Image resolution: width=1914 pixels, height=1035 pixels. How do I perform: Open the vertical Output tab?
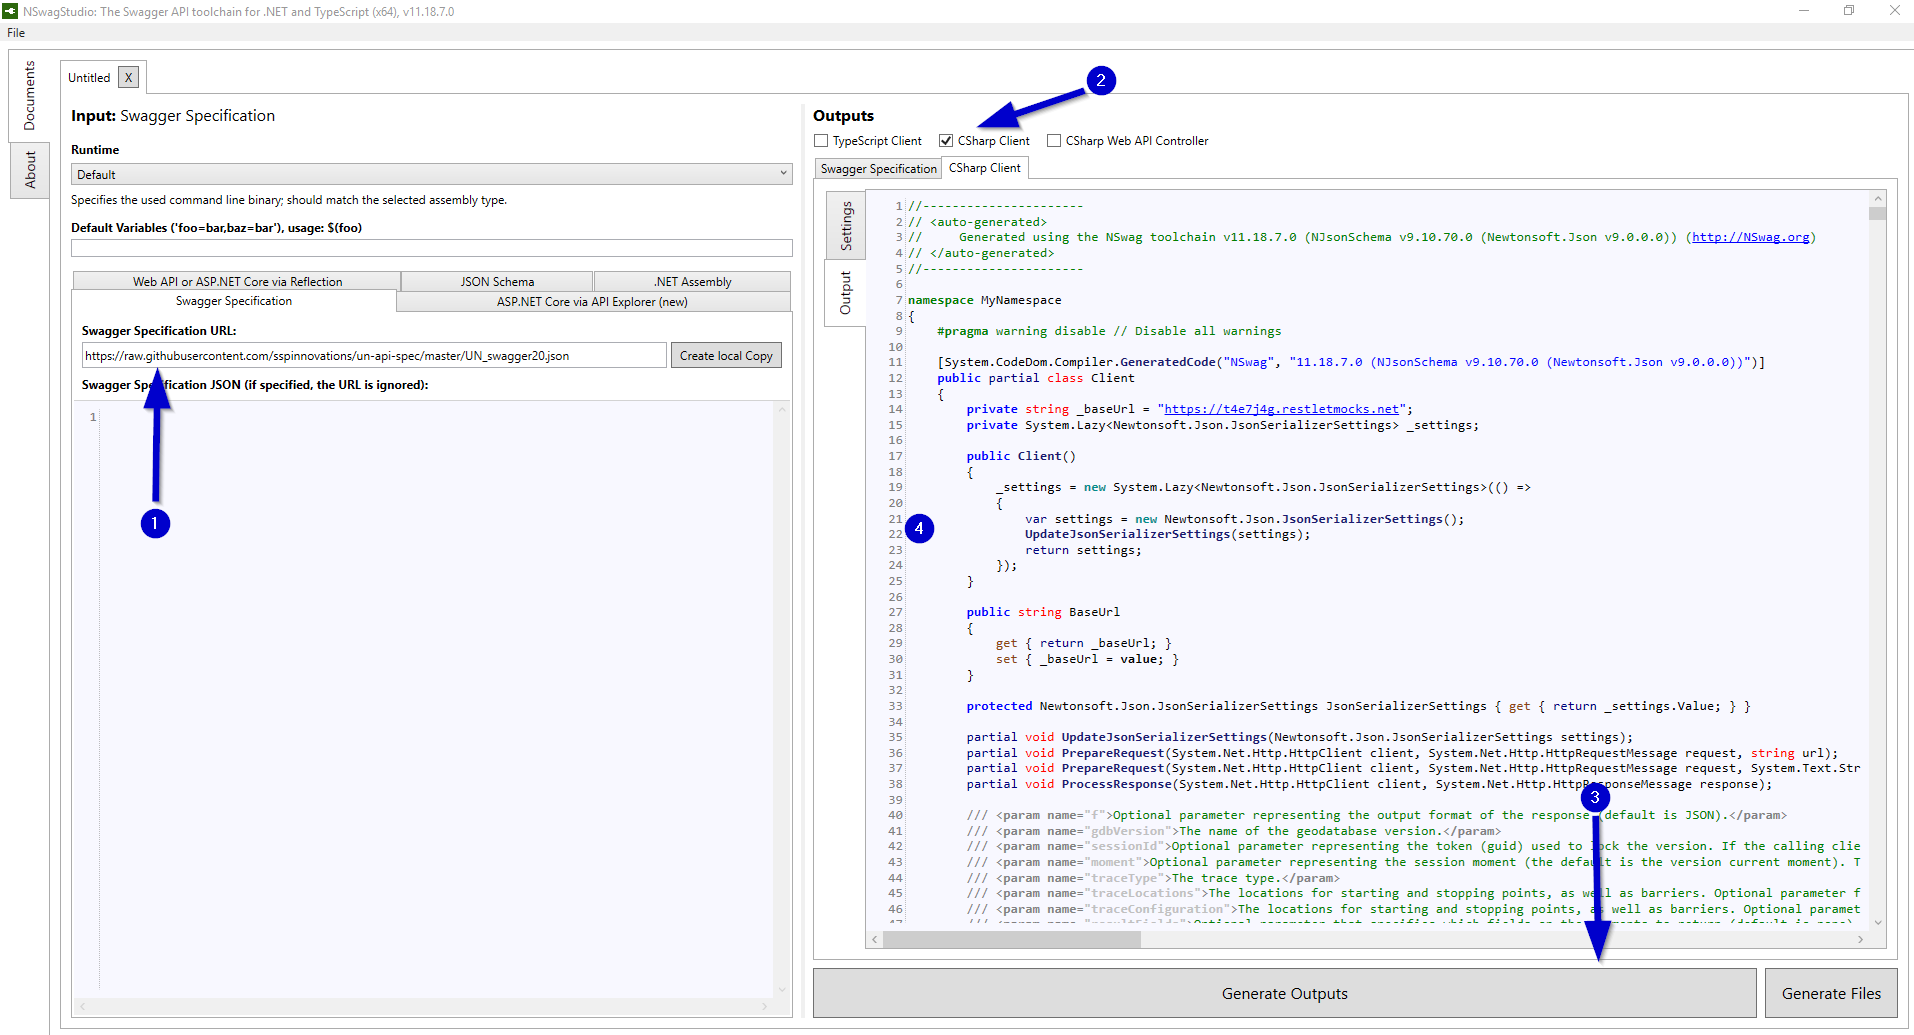[845, 293]
